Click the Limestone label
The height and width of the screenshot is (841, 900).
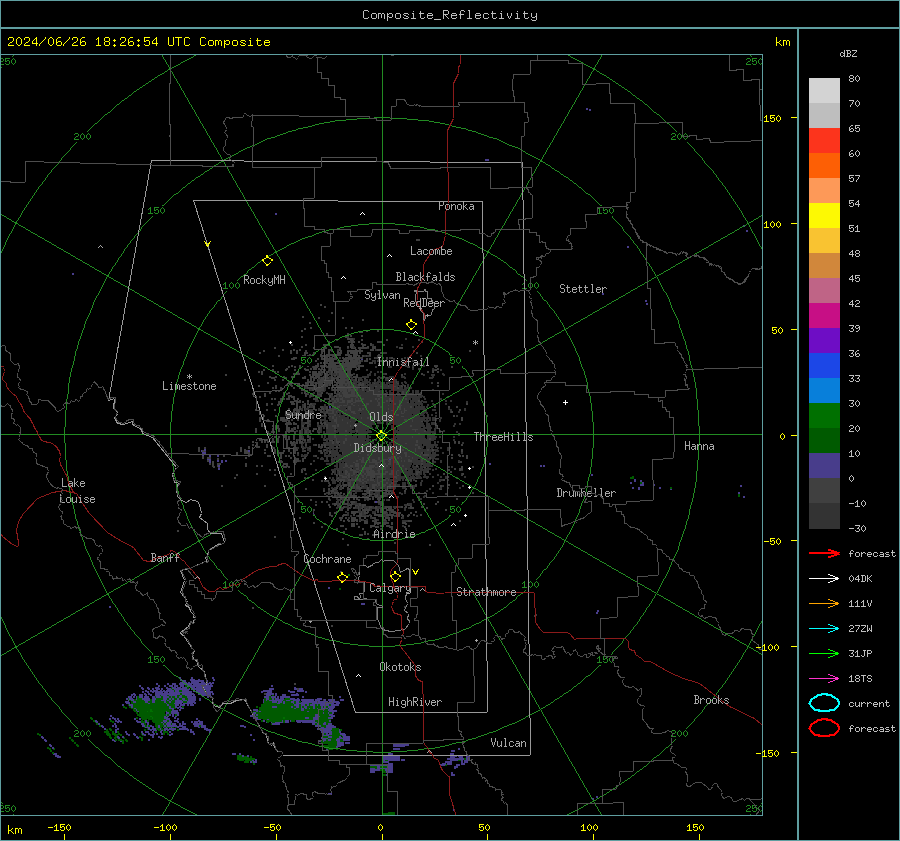tap(189, 386)
